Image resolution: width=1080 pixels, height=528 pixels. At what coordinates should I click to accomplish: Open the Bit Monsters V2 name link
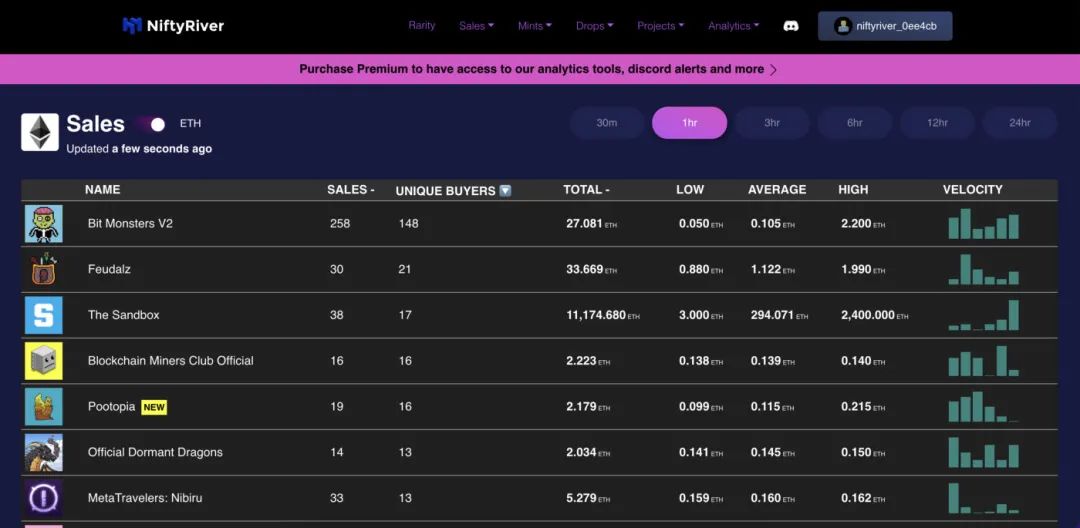point(130,224)
